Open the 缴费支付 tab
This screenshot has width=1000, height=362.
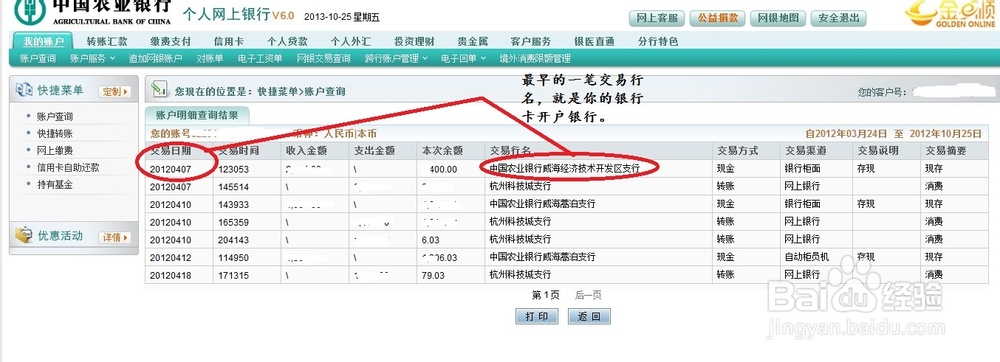tap(170, 41)
